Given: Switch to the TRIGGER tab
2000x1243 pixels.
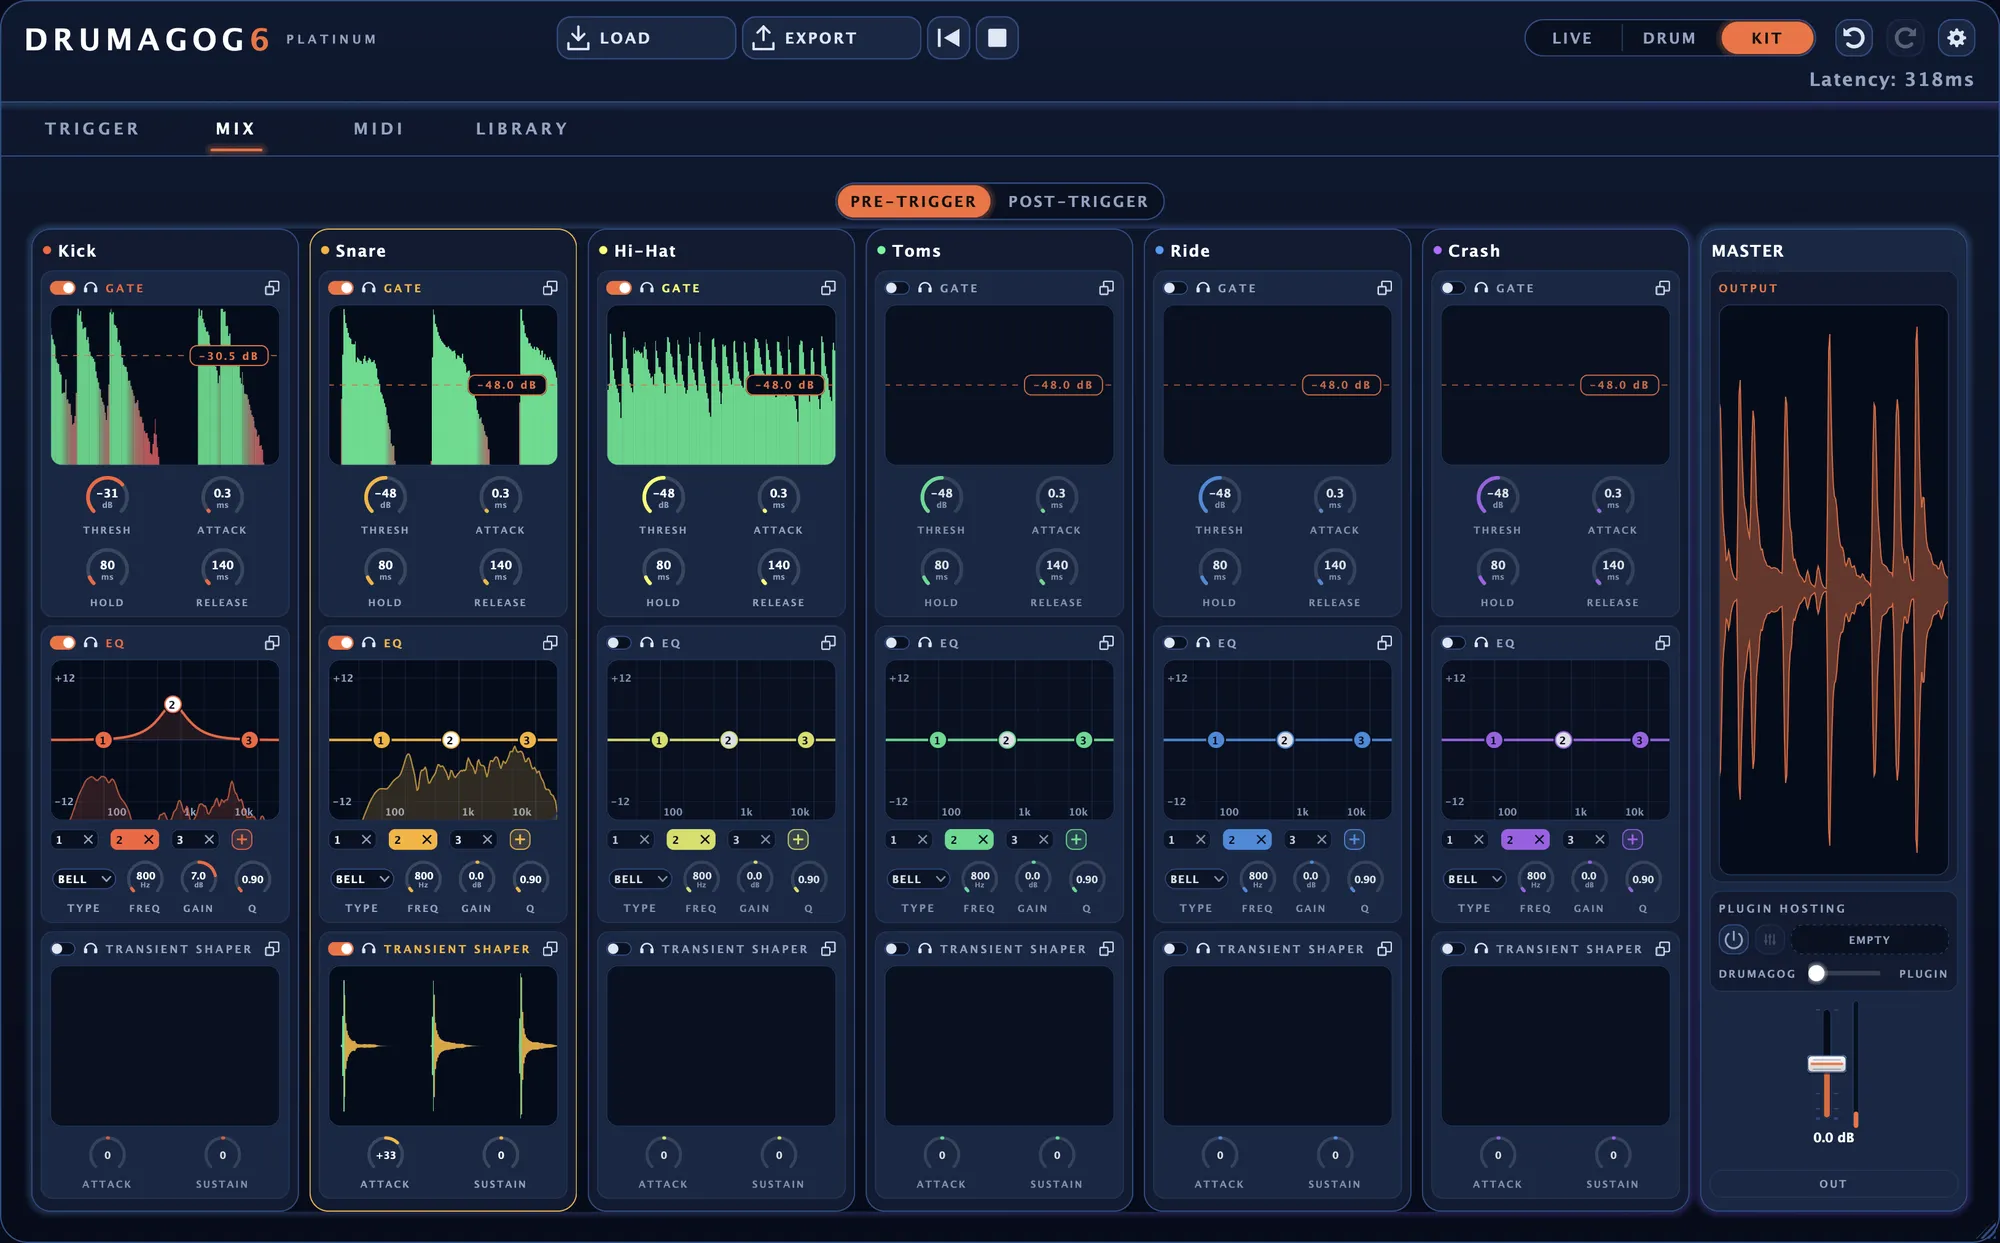Looking at the screenshot, I should point(92,129).
